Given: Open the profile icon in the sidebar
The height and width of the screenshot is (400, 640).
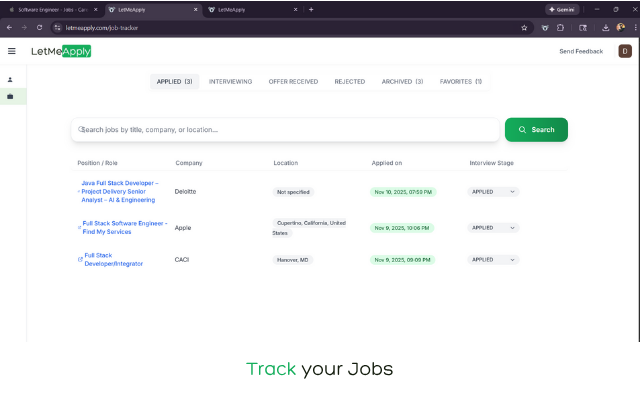Looking at the screenshot, I should 10,80.
